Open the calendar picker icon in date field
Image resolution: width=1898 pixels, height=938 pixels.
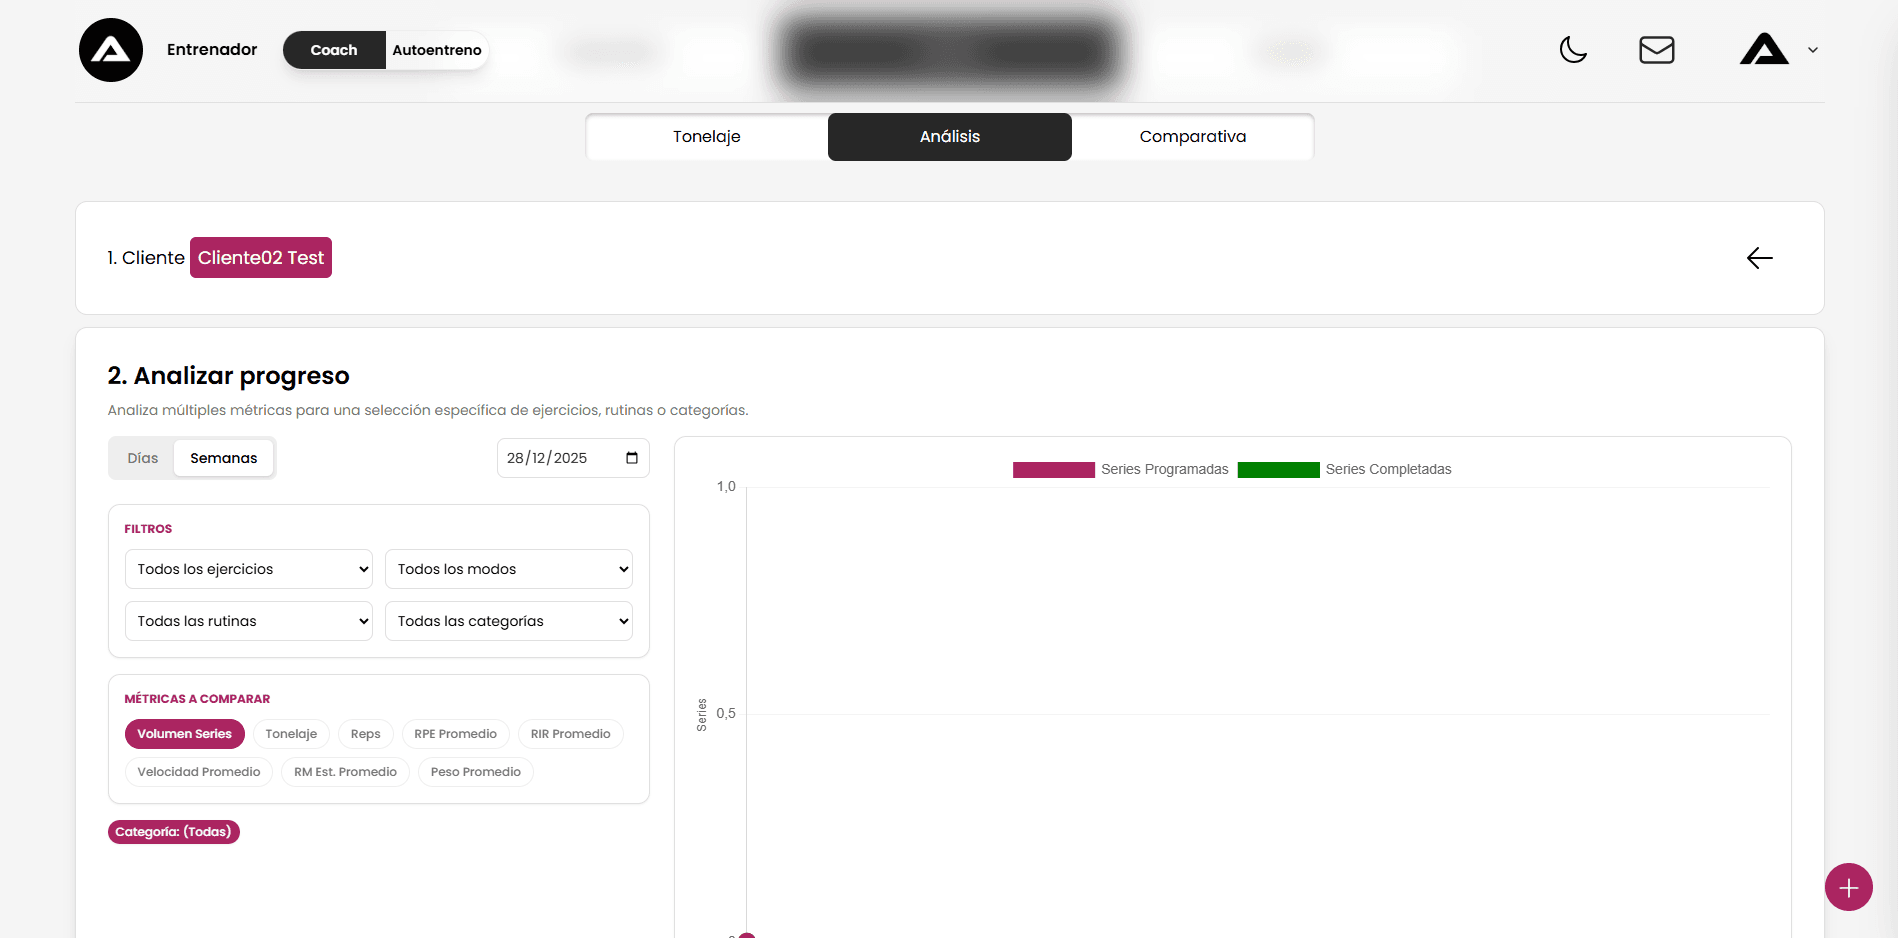point(632,458)
